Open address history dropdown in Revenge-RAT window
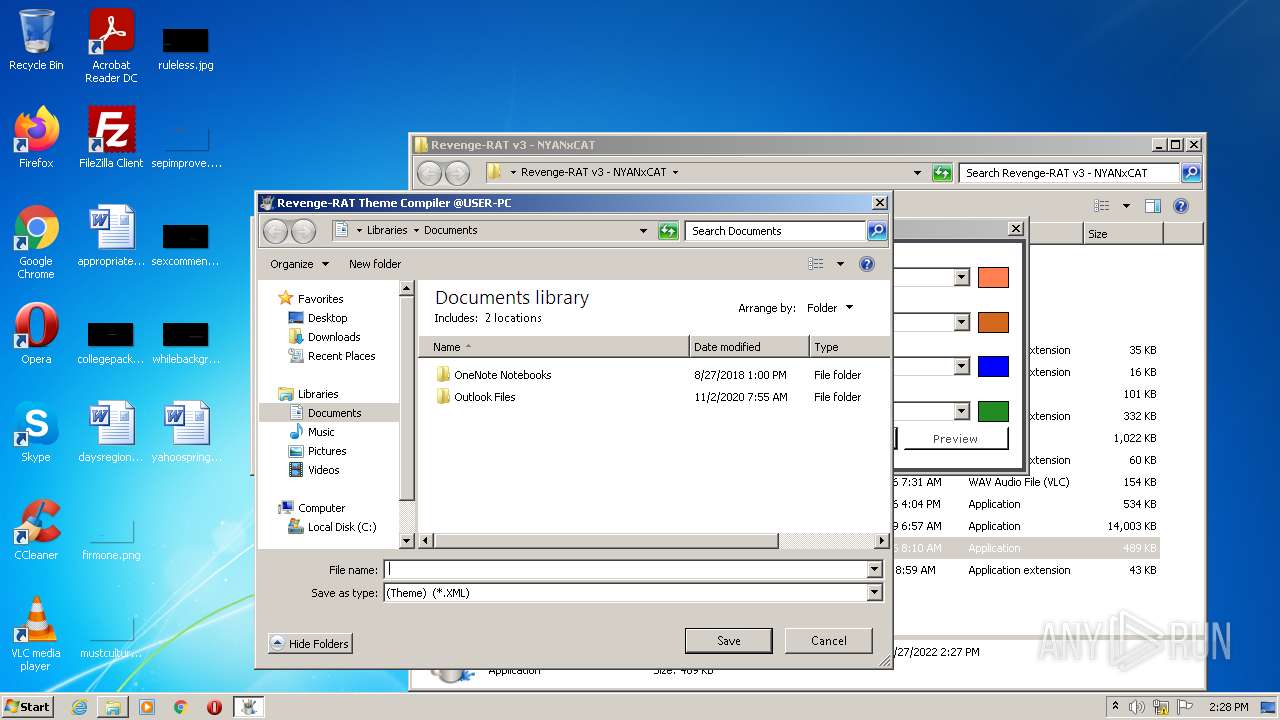 [917, 173]
